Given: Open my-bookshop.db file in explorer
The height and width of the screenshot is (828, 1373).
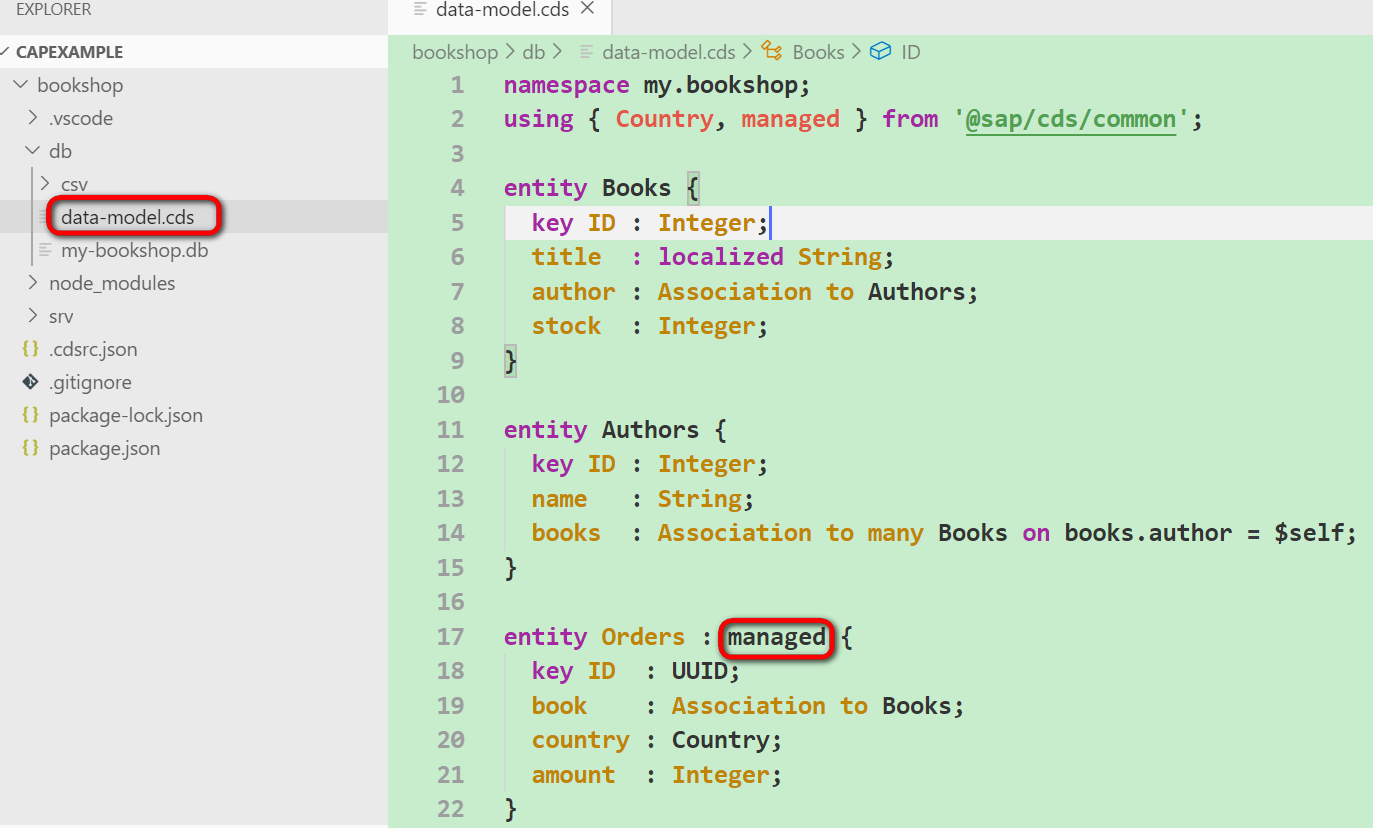Looking at the screenshot, I should click(x=134, y=250).
